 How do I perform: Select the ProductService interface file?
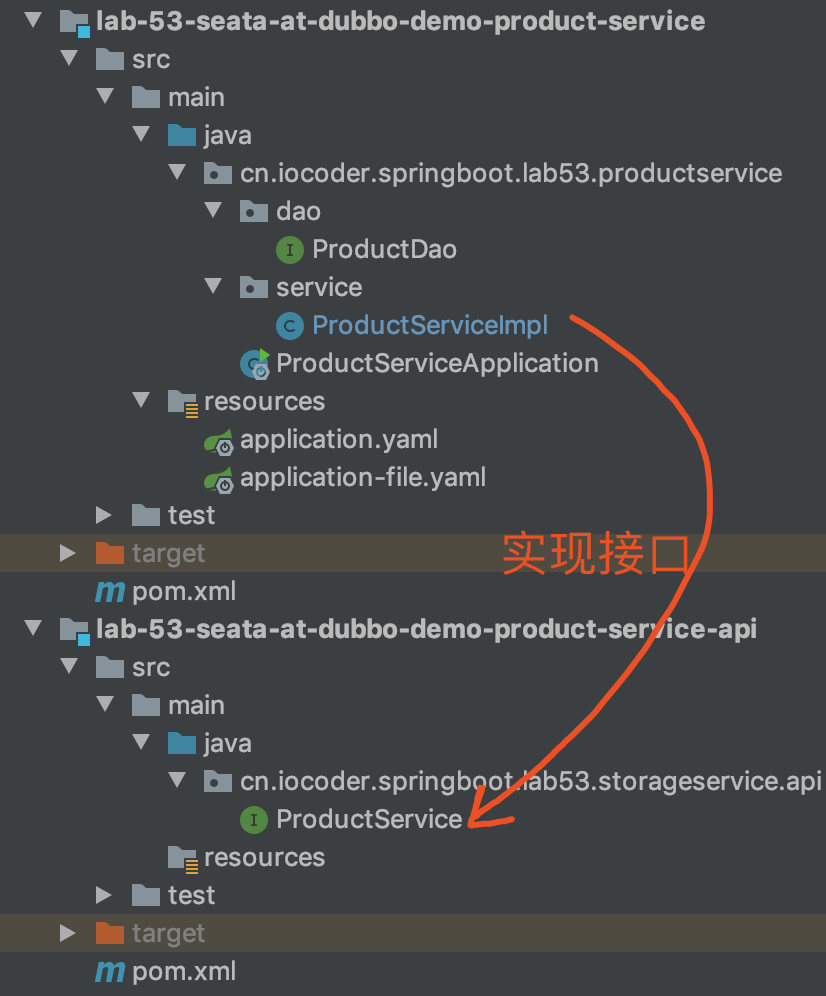369,820
